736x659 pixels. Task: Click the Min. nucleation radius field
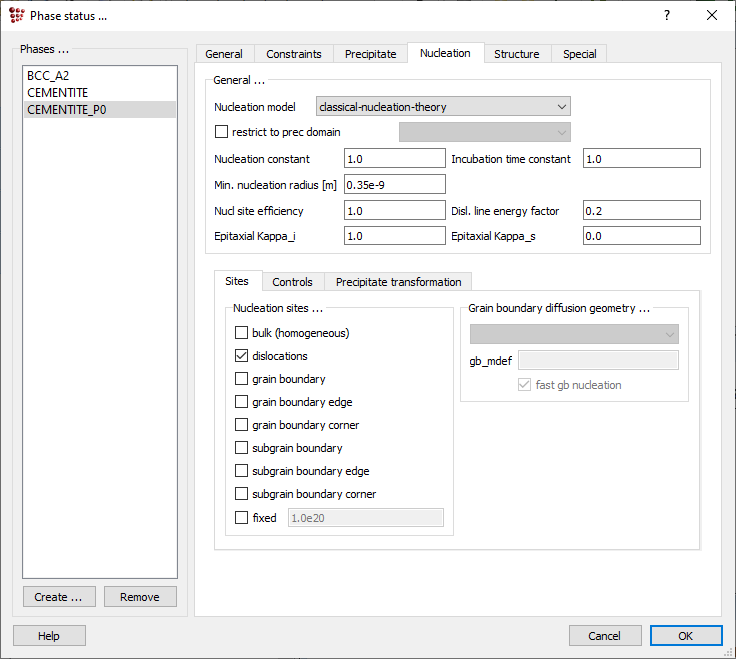(394, 184)
